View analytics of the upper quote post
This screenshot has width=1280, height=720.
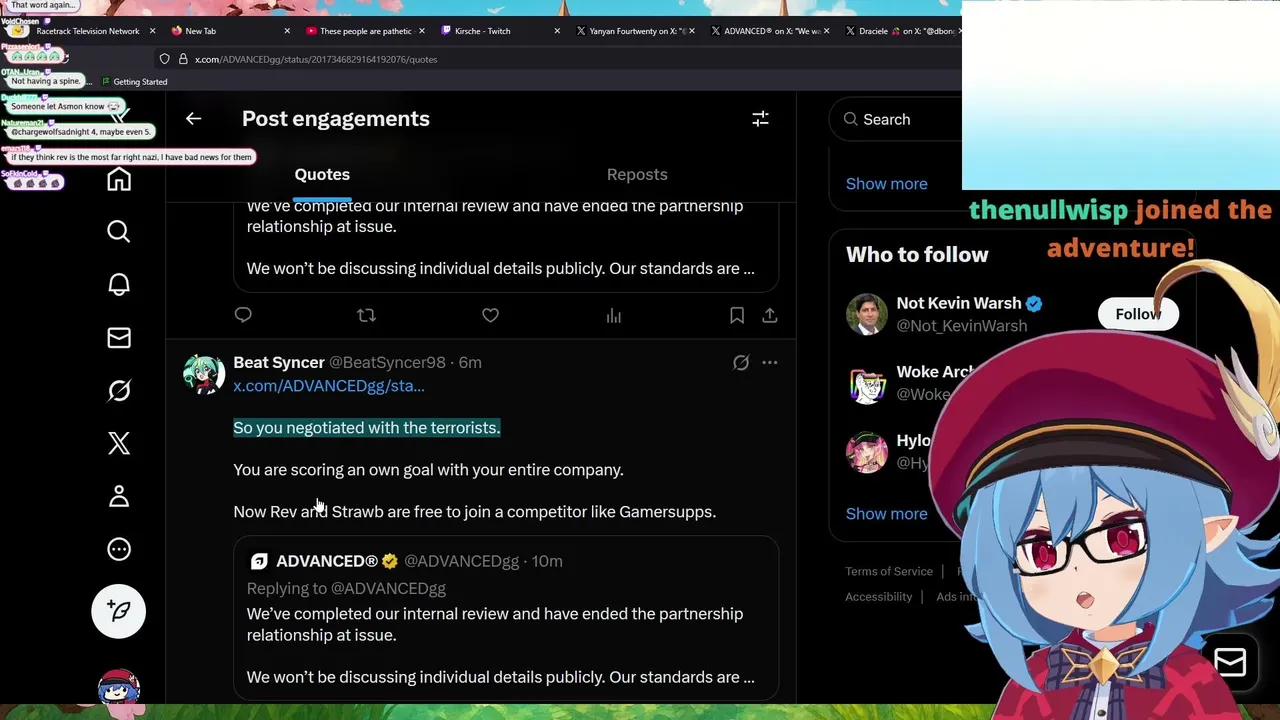click(x=614, y=315)
